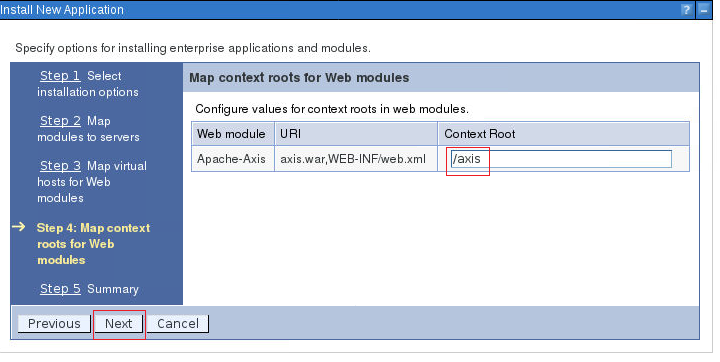The image size is (720, 362).
Task: Click the Configure values description text
Action: [332, 109]
